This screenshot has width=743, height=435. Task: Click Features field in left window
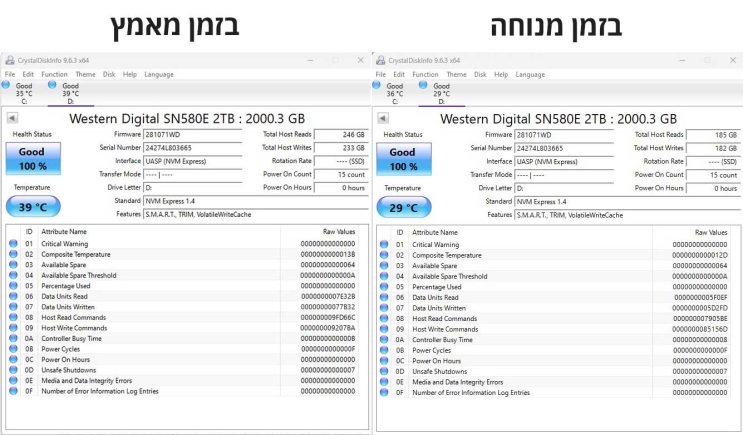(x=256, y=214)
